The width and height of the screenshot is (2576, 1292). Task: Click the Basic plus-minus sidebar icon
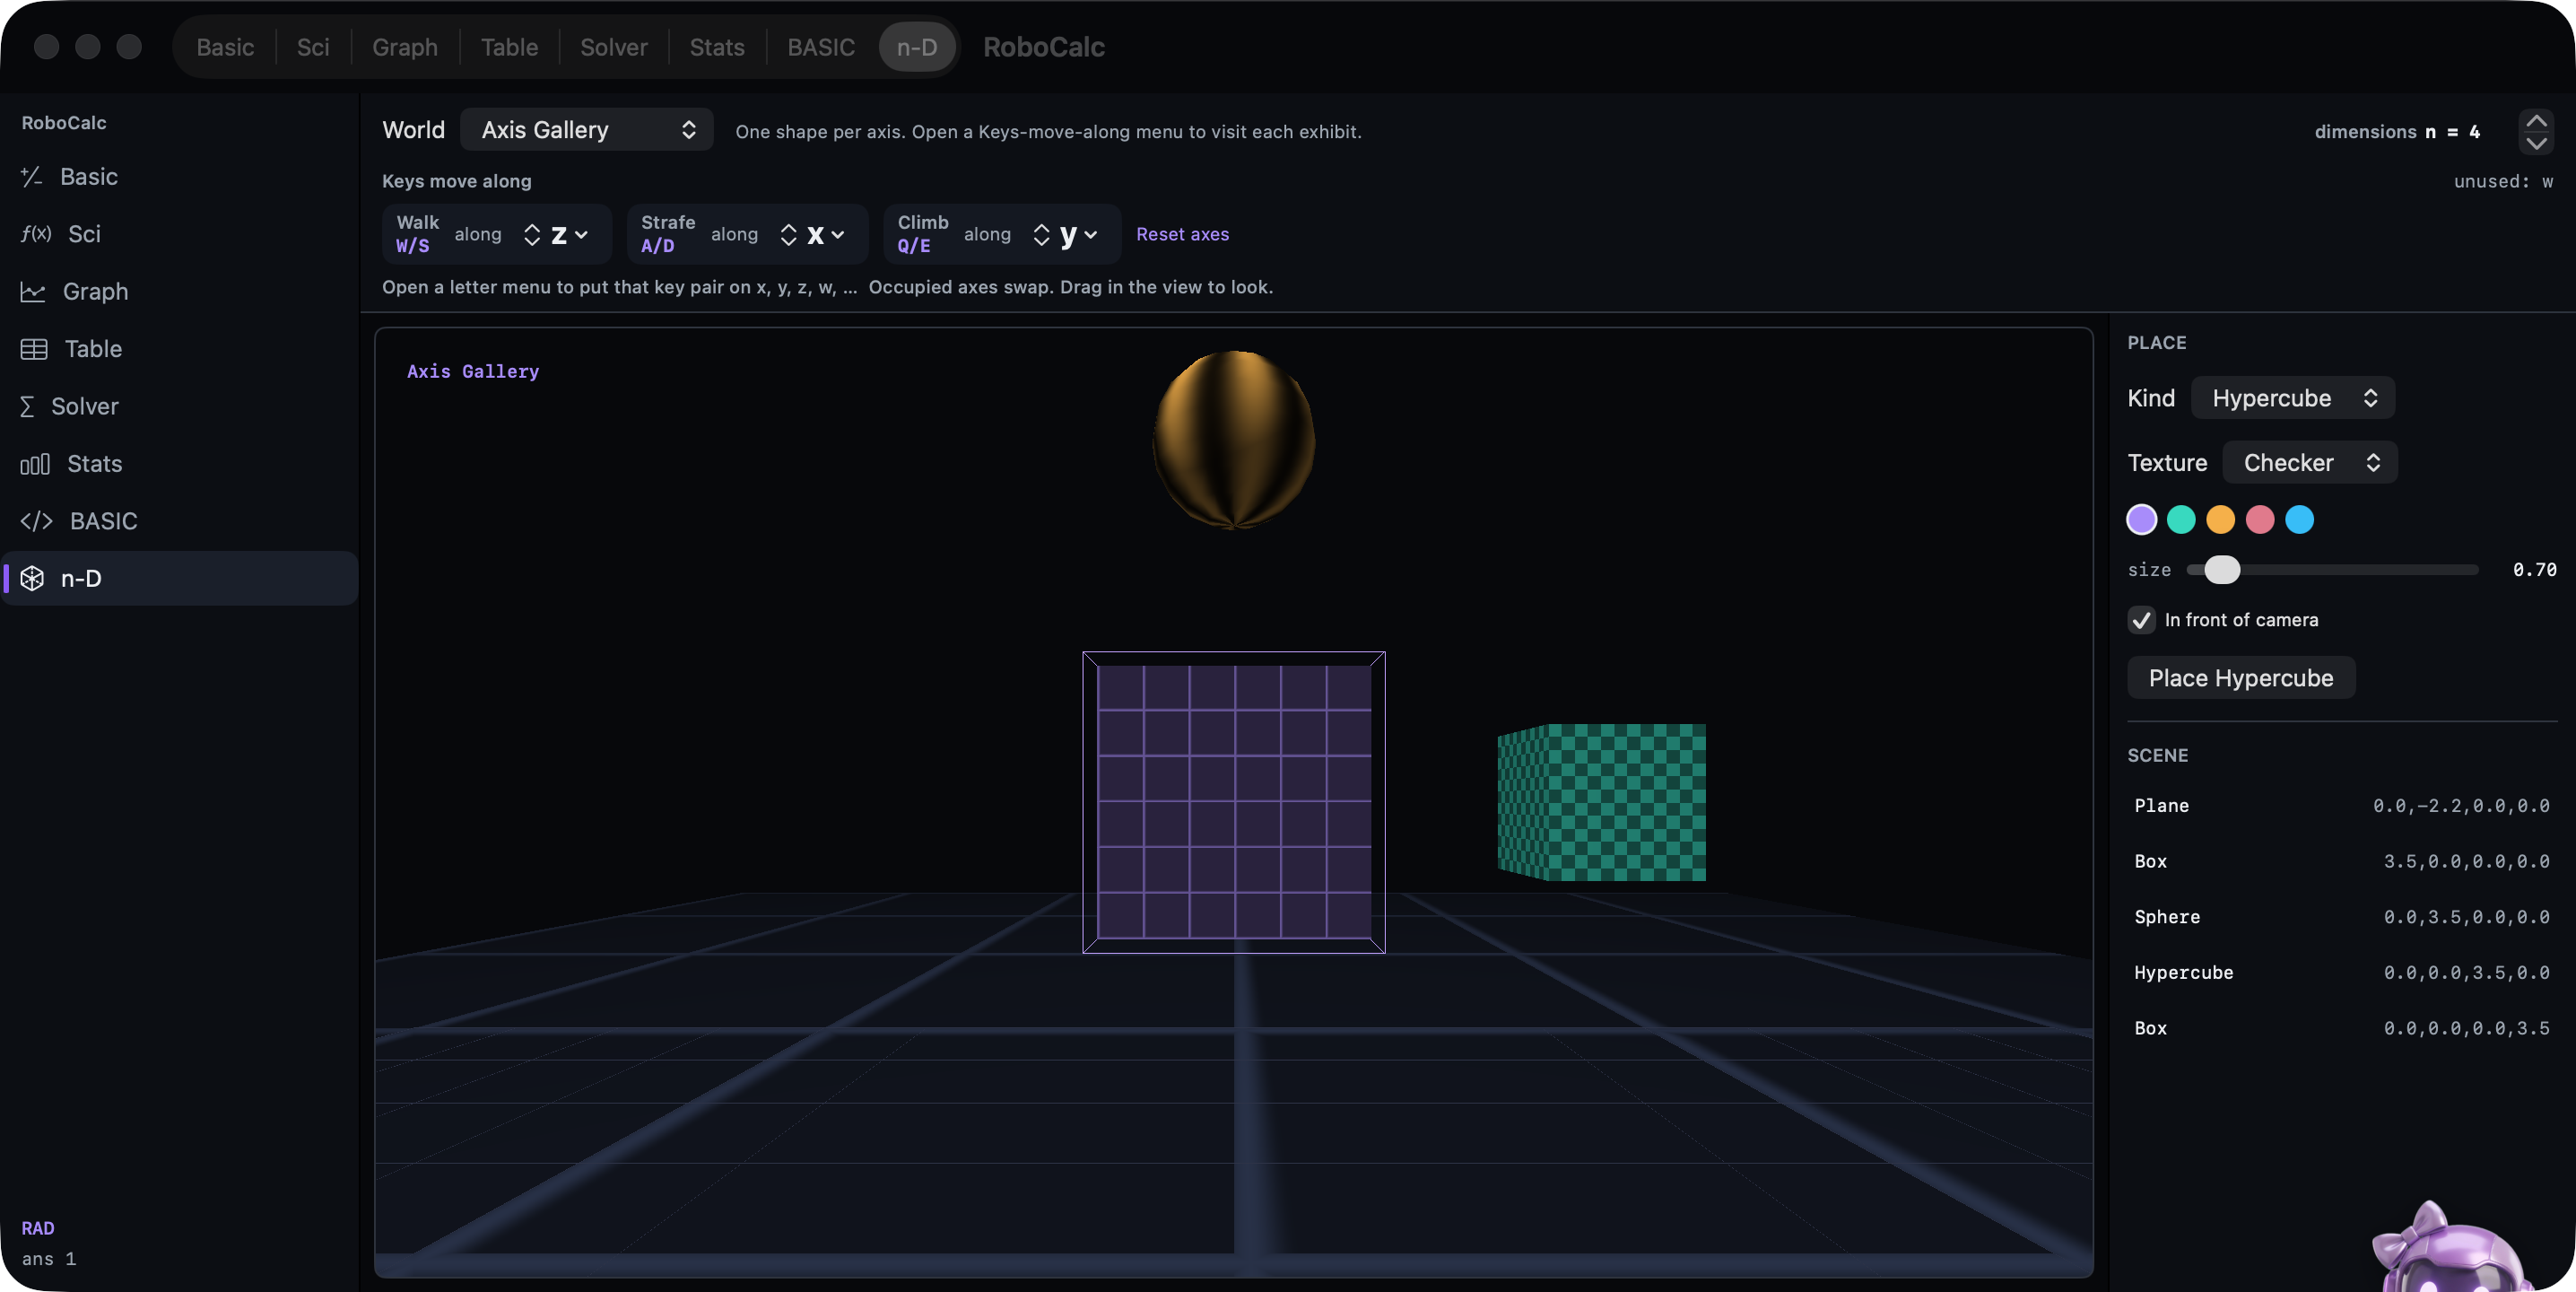click(31, 177)
